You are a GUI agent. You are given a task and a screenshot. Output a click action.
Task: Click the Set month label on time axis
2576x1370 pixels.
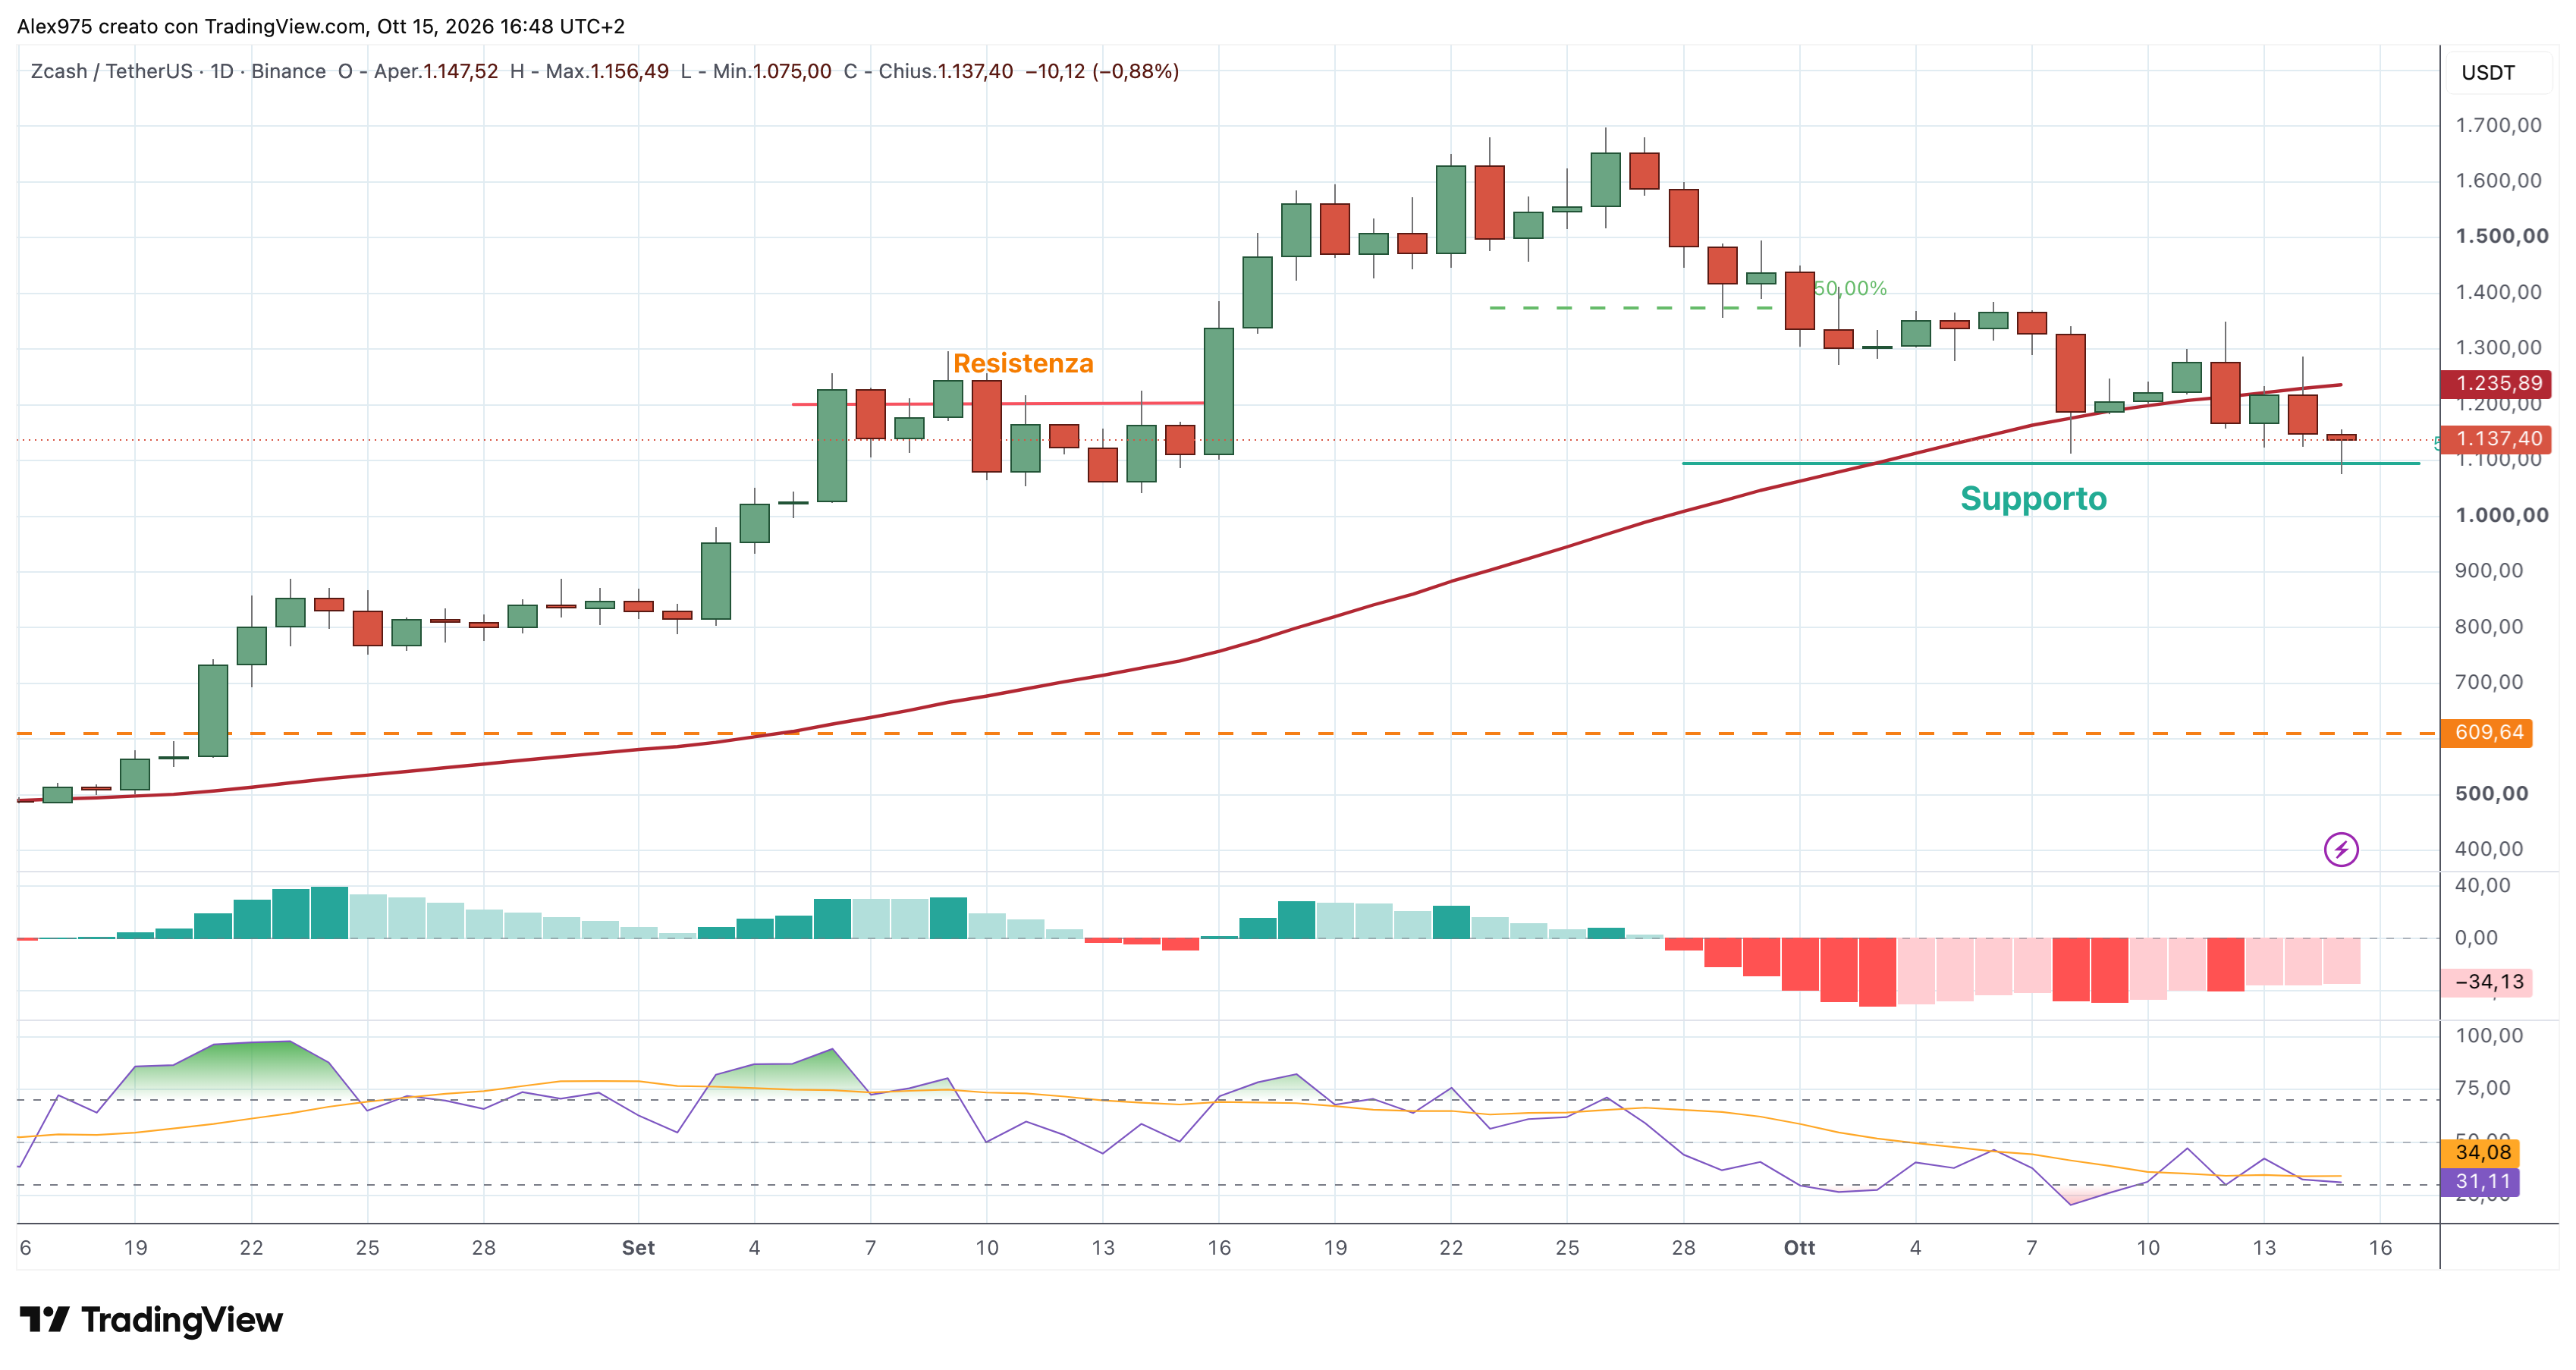click(638, 1247)
